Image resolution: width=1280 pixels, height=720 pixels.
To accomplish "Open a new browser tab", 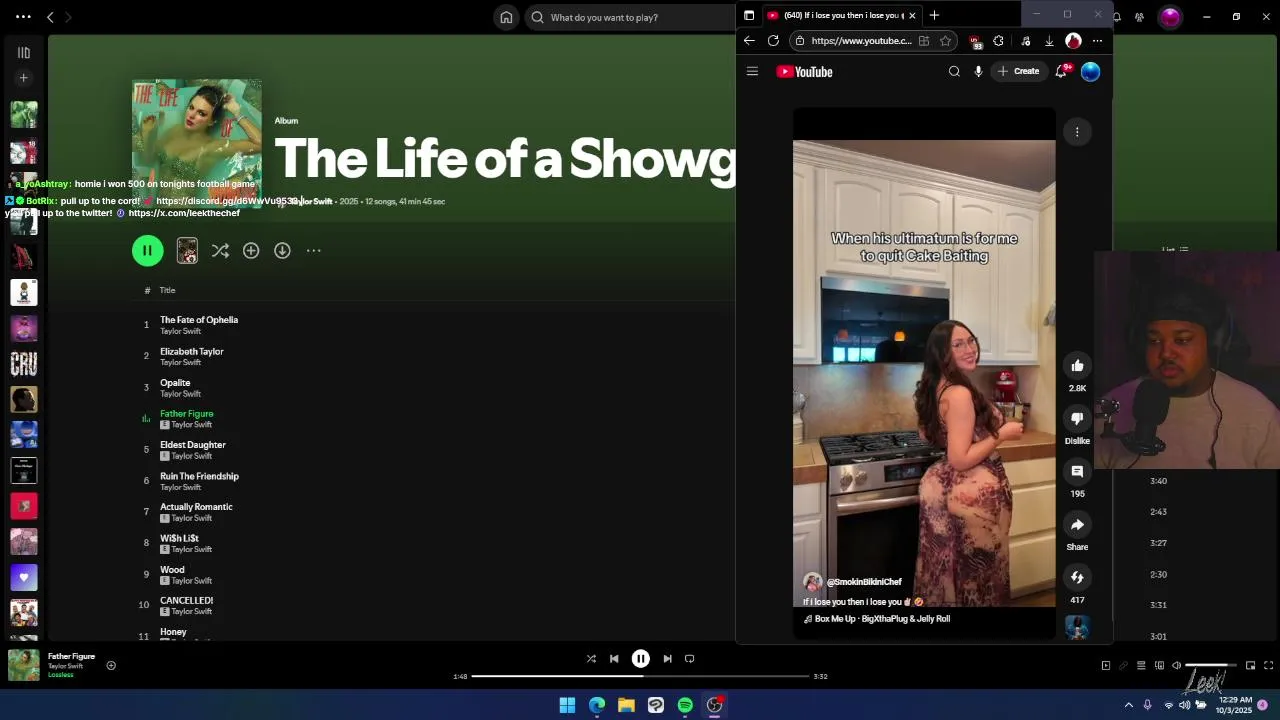I will 934,15.
